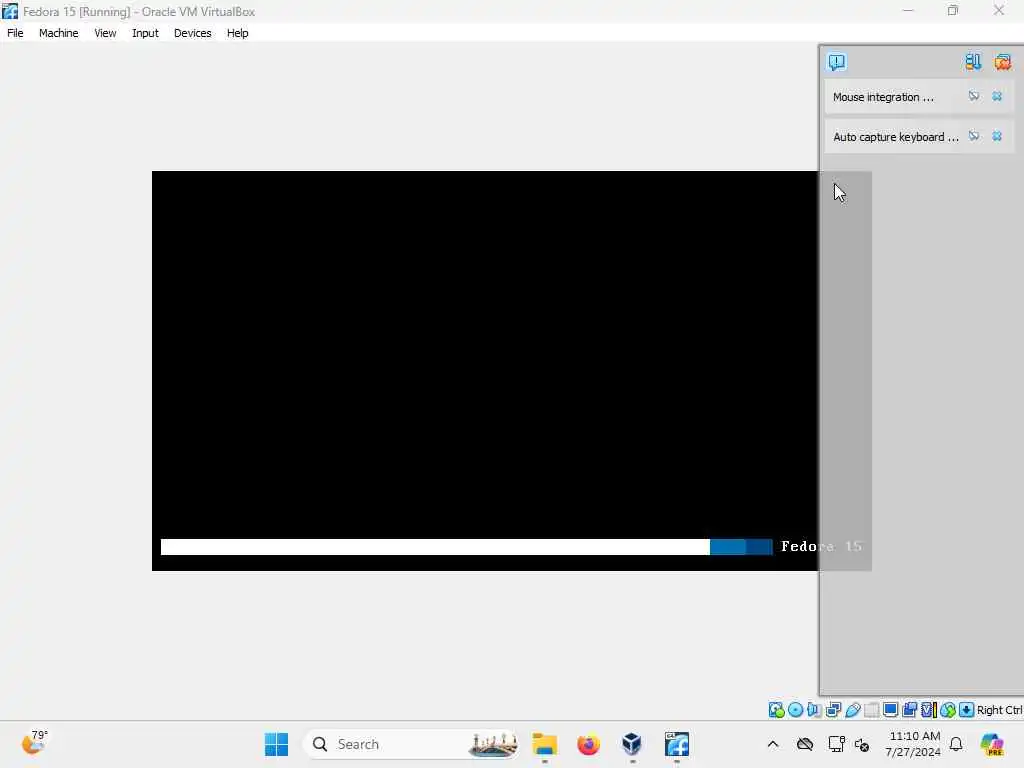Click the network adapter status icon
This screenshot has height=768, width=1024.
pos(833,710)
